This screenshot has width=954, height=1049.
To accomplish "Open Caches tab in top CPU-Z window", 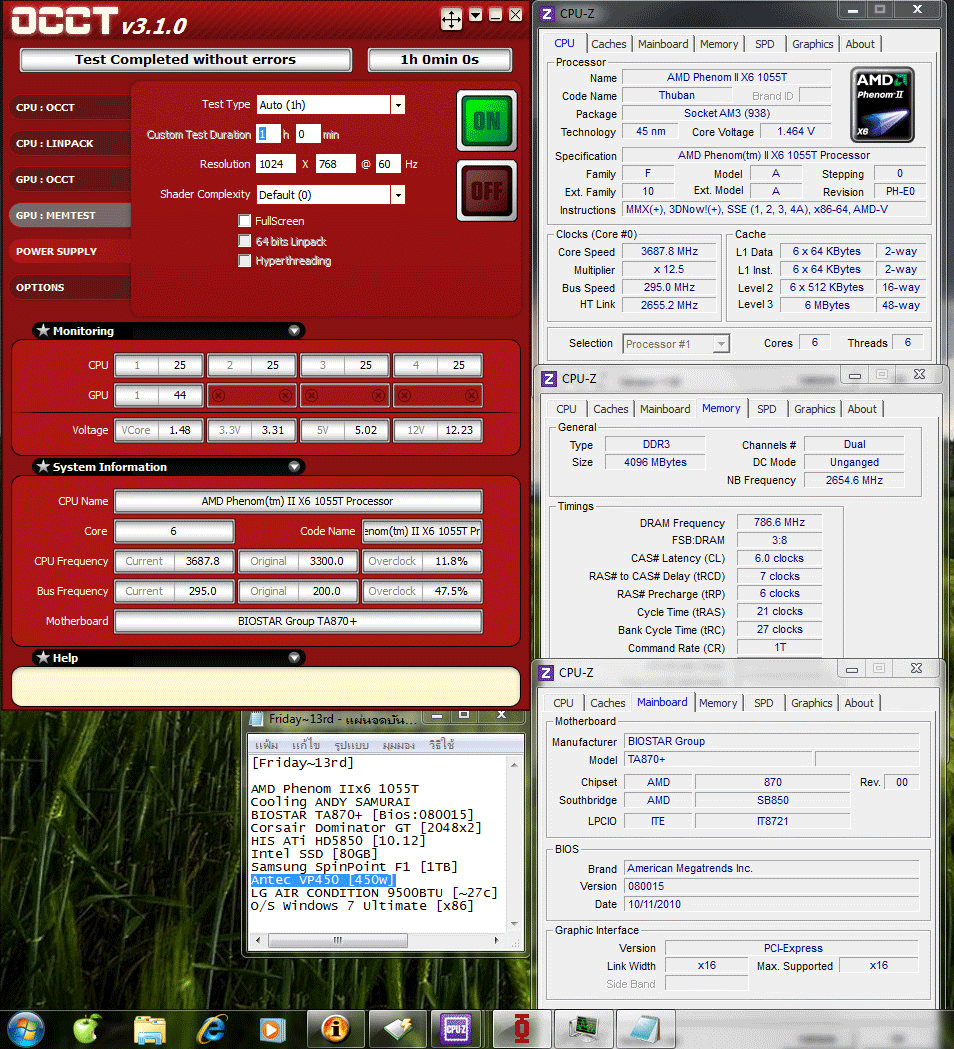I will point(609,44).
